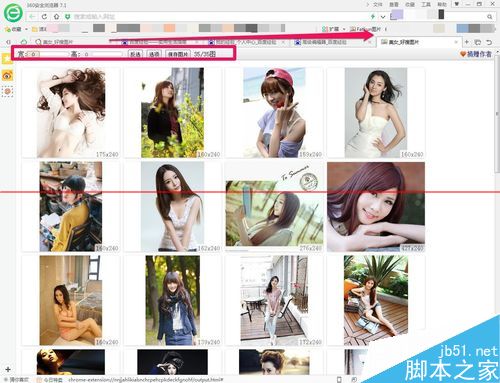The height and width of the screenshot is (383, 500).
Task: Click the Fatkun图片 extension button
Action: pos(365,29)
